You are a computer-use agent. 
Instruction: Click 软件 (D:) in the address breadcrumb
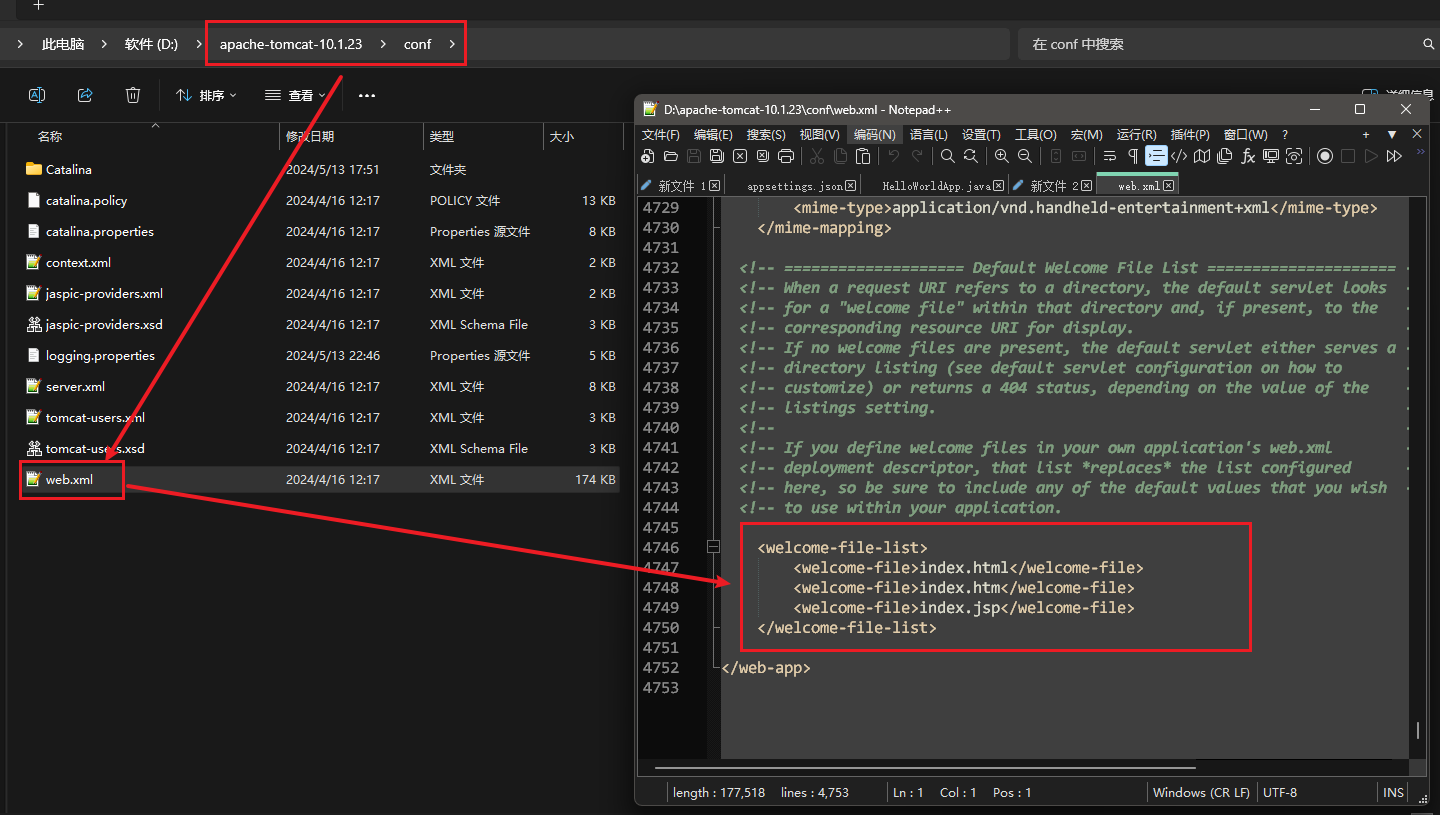pyautogui.click(x=151, y=44)
